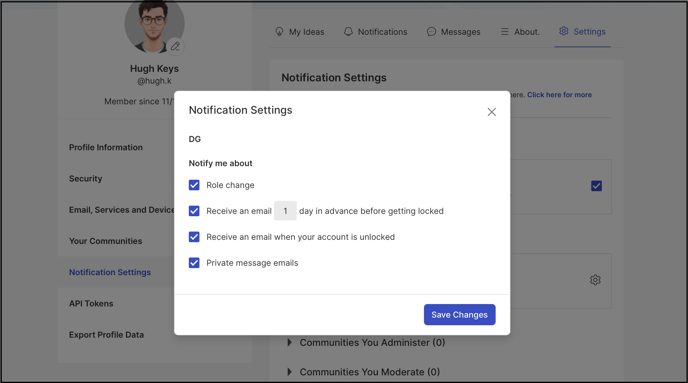Click the Hugh Keys name text
The width and height of the screenshot is (688, 383).
pos(154,68)
